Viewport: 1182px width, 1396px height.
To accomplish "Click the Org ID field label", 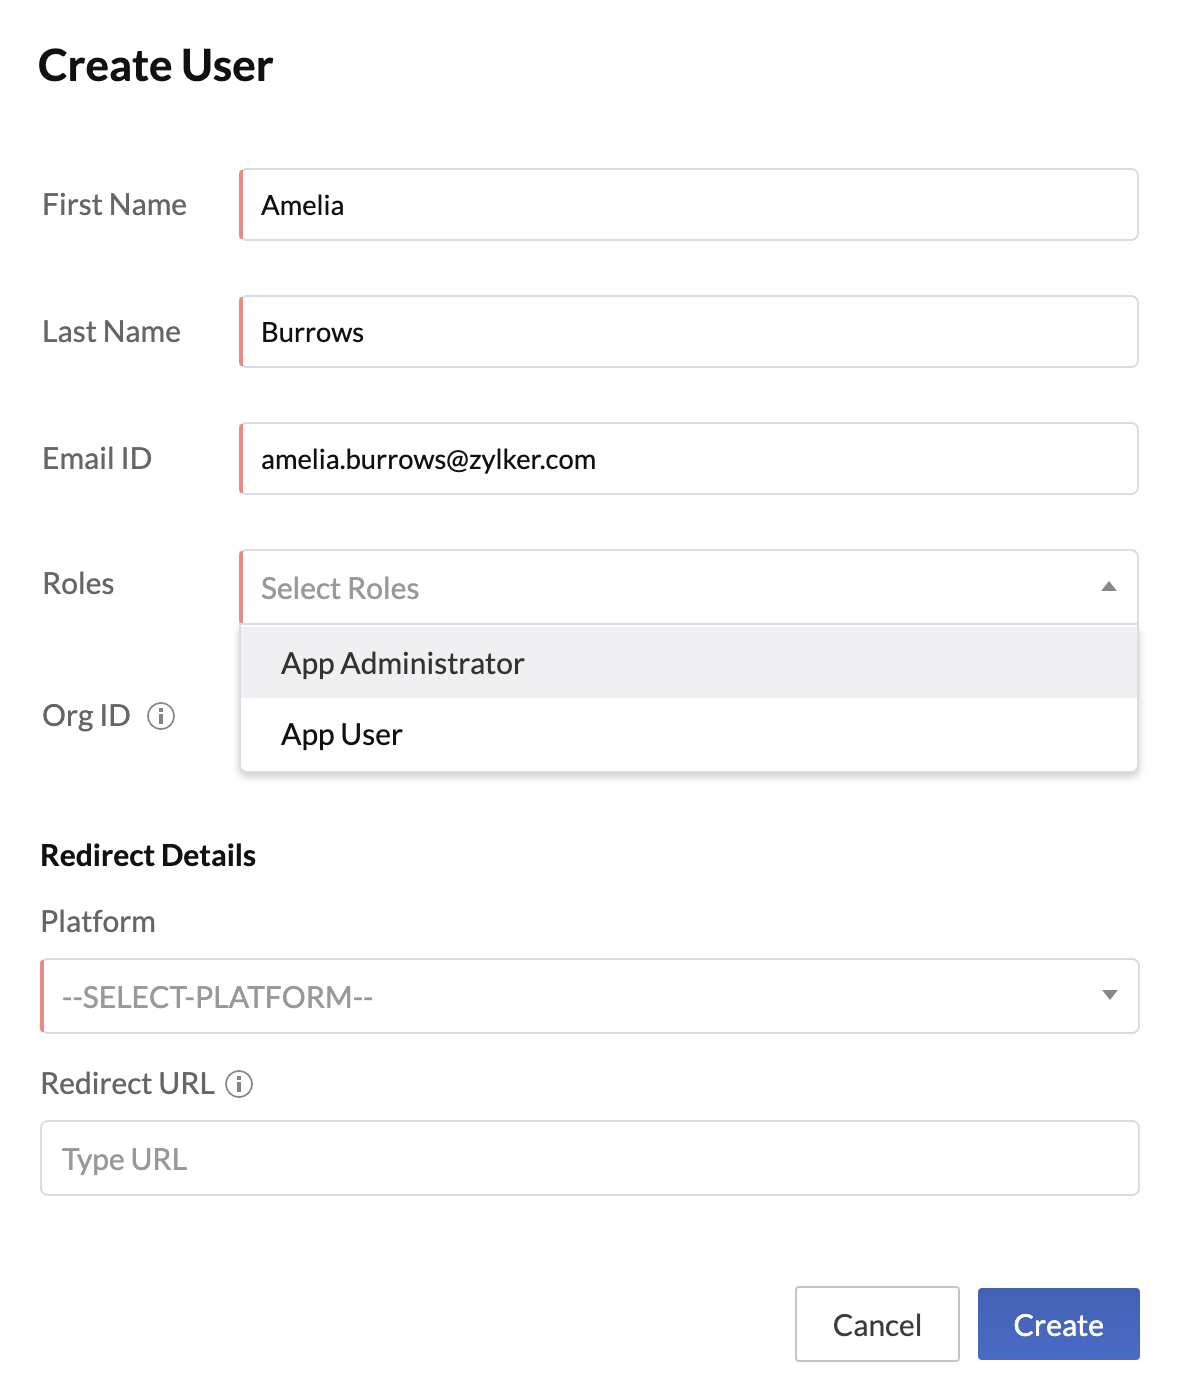I will 86,716.
